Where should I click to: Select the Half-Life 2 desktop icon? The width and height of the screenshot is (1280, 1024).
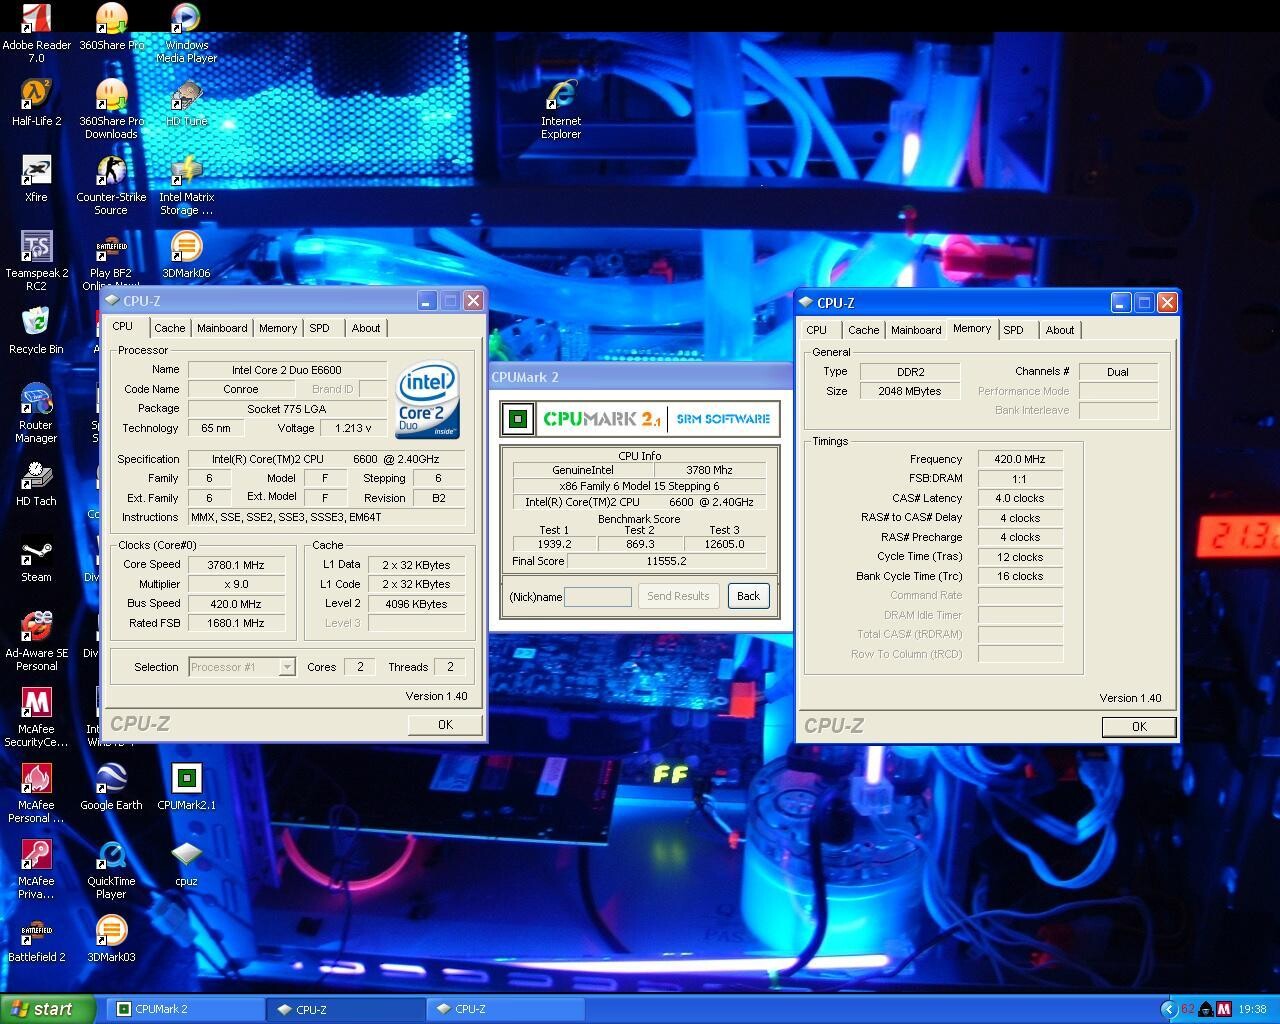pos(37,103)
